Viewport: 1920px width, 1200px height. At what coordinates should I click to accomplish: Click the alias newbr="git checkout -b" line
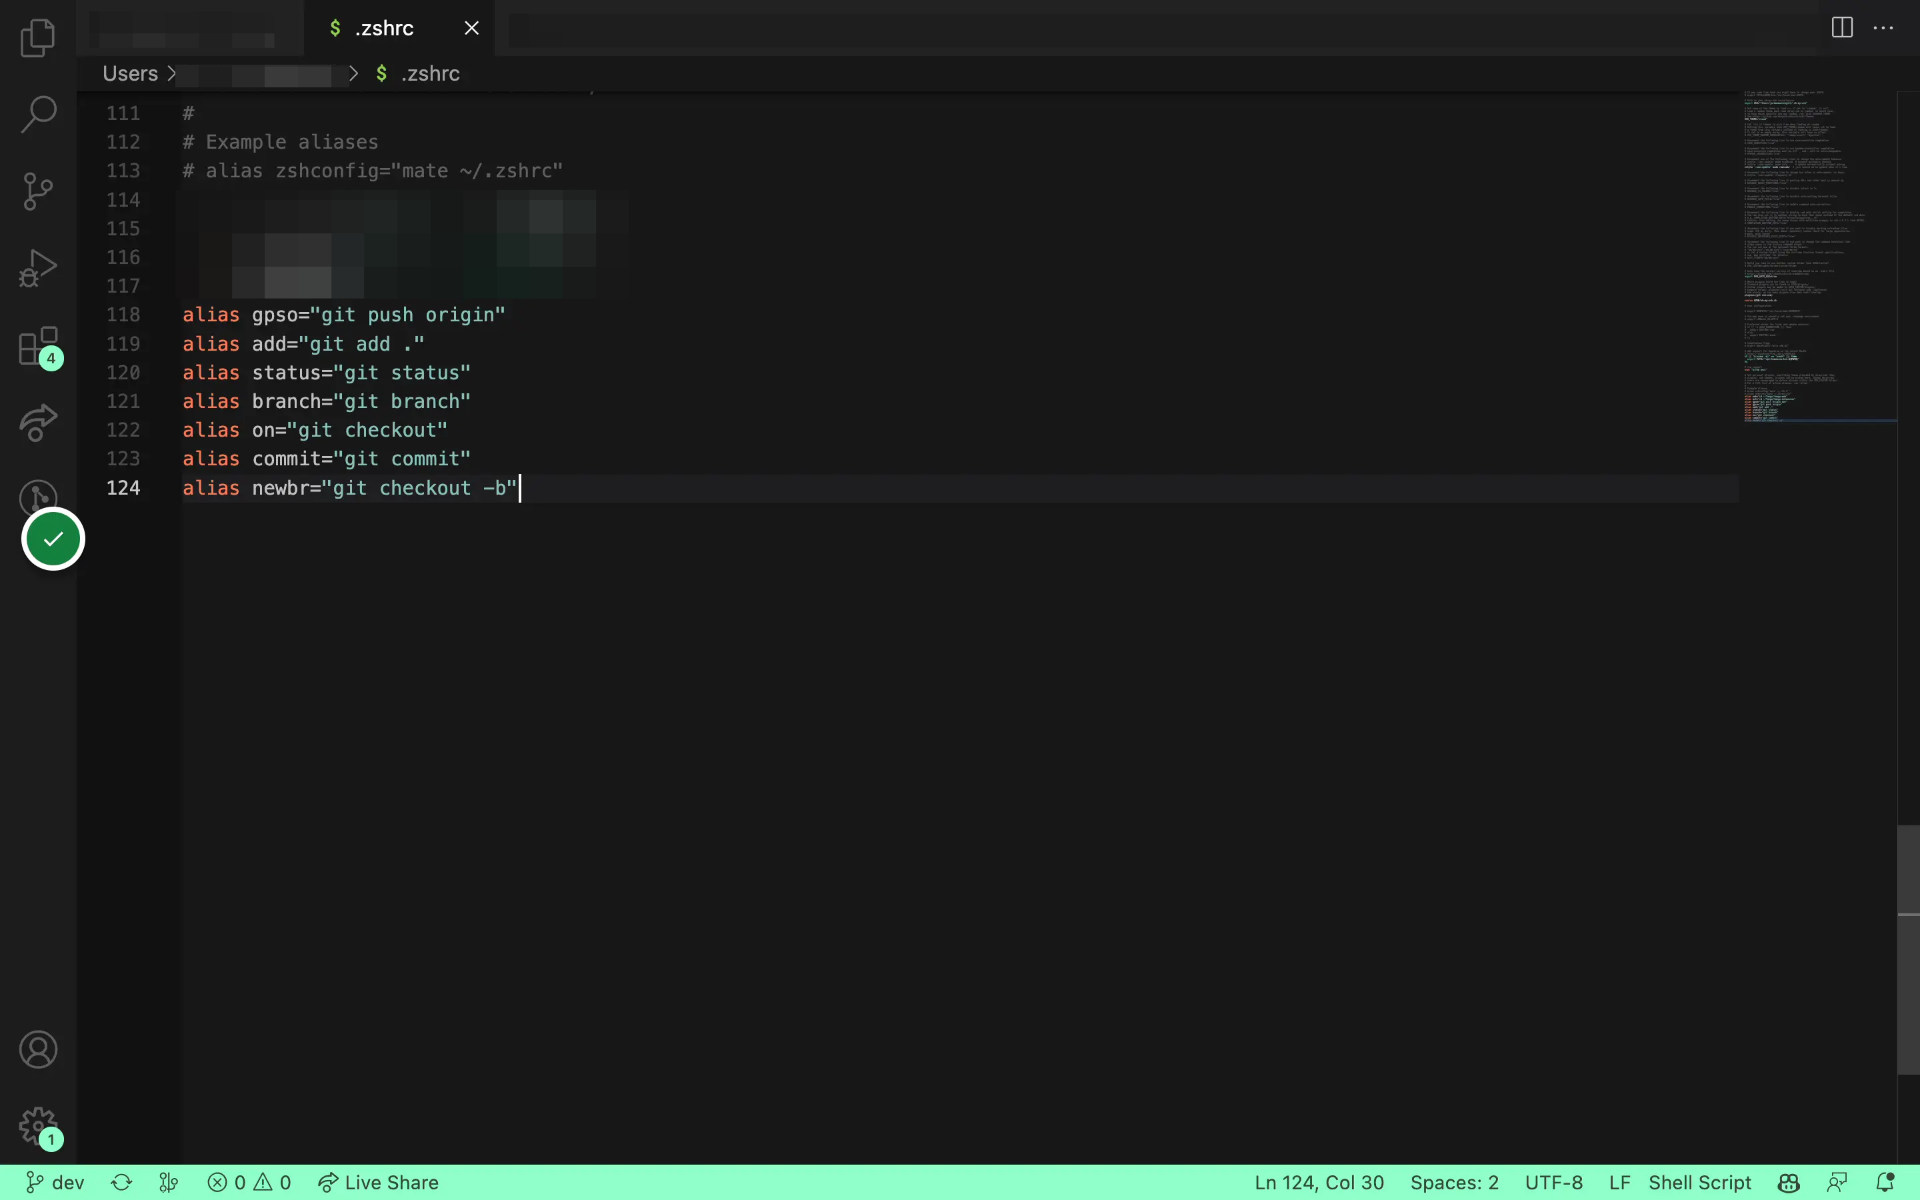(350, 488)
